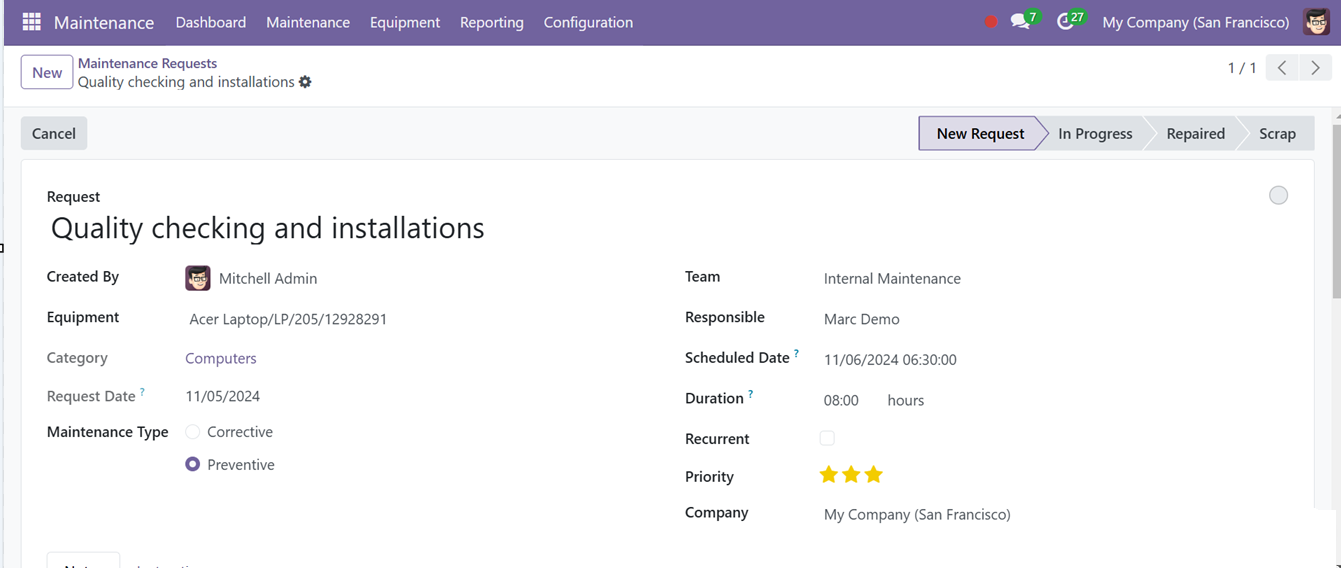Open the Equipment menu
Screen dimensions: 1341x568
click(x=405, y=22)
